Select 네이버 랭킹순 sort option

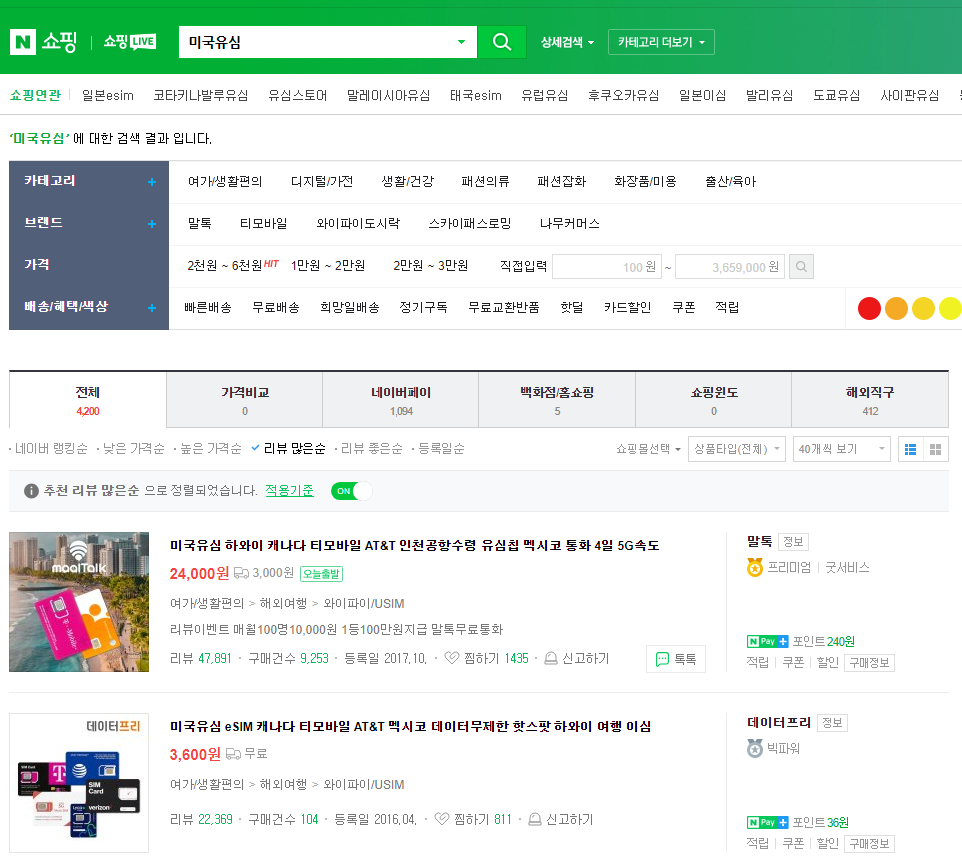pyautogui.click(x=52, y=449)
